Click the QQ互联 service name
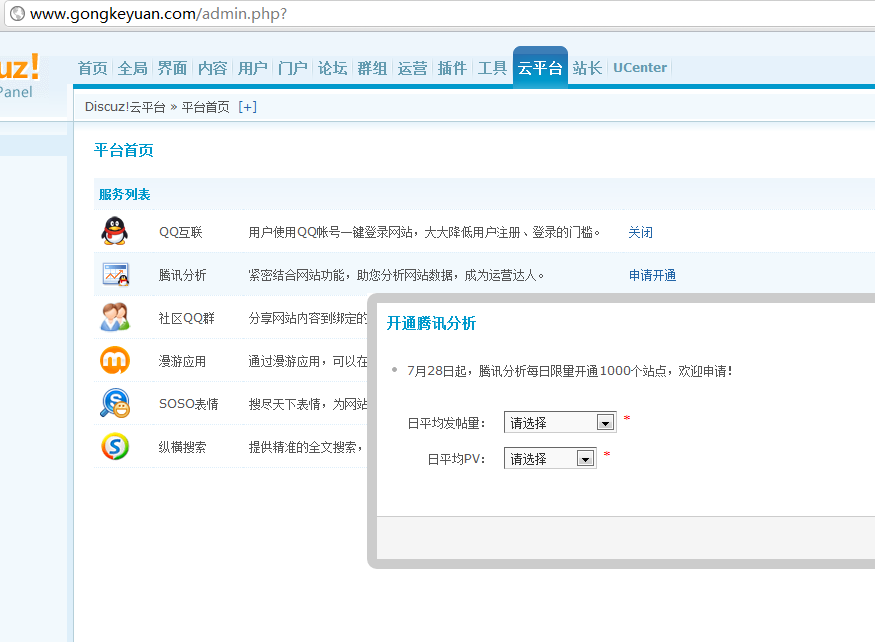 (181, 232)
